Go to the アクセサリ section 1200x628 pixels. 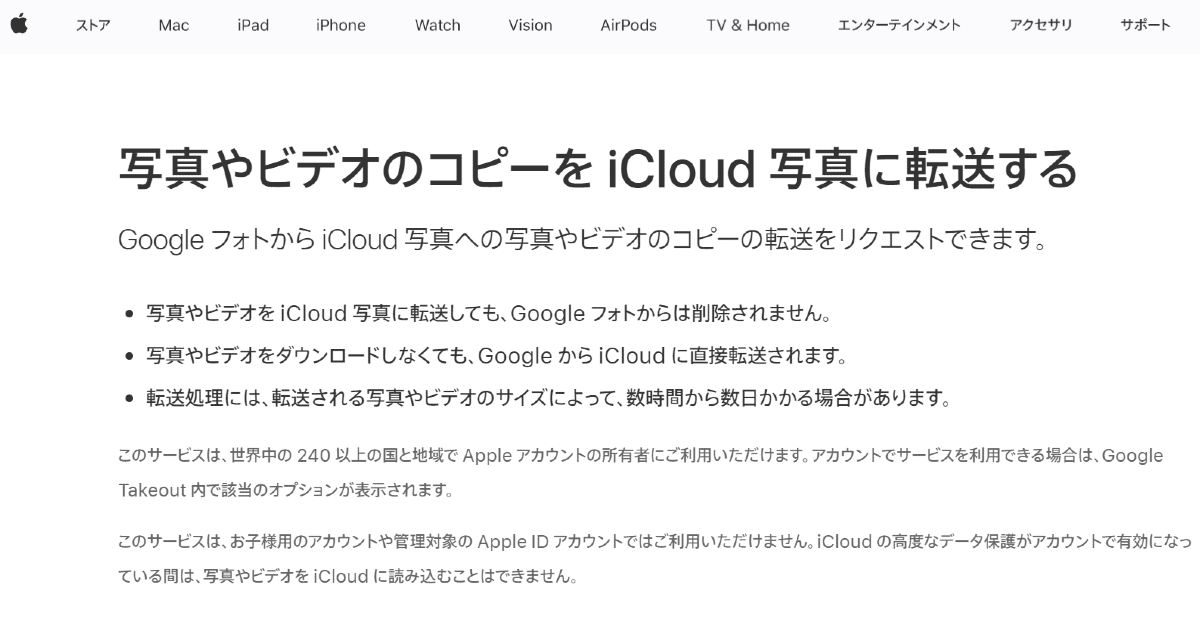pos(1040,25)
